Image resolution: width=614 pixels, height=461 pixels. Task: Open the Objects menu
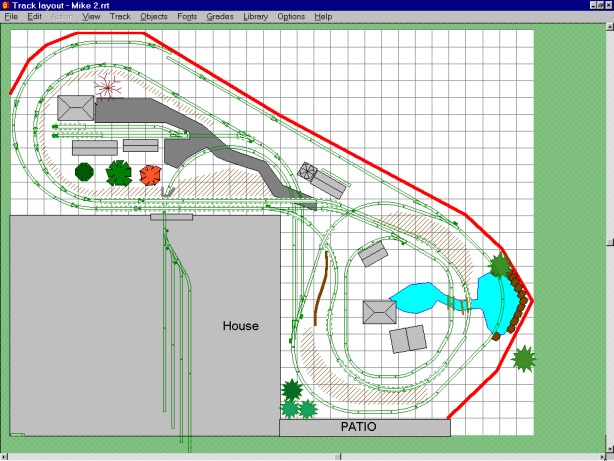pyautogui.click(x=154, y=16)
